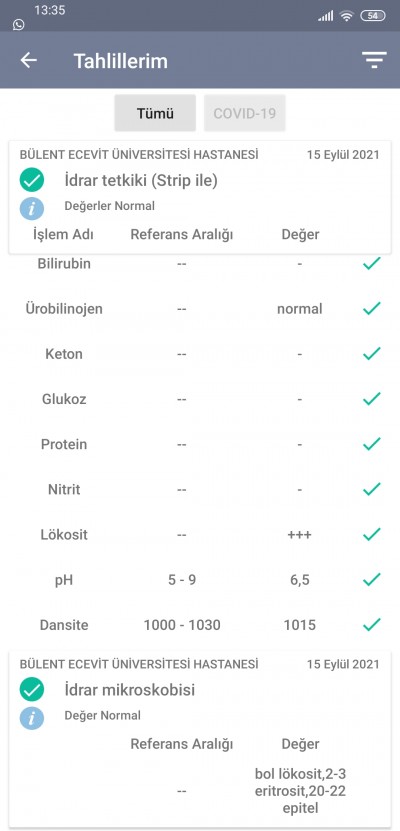The width and height of the screenshot is (400, 831).
Task: Tap info icon beside Değerler Normal
Action: 32,208
